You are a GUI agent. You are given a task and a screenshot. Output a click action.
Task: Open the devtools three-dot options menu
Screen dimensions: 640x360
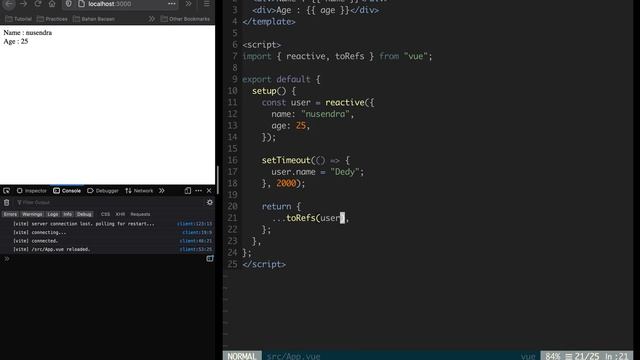pyautogui.click(x=198, y=191)
